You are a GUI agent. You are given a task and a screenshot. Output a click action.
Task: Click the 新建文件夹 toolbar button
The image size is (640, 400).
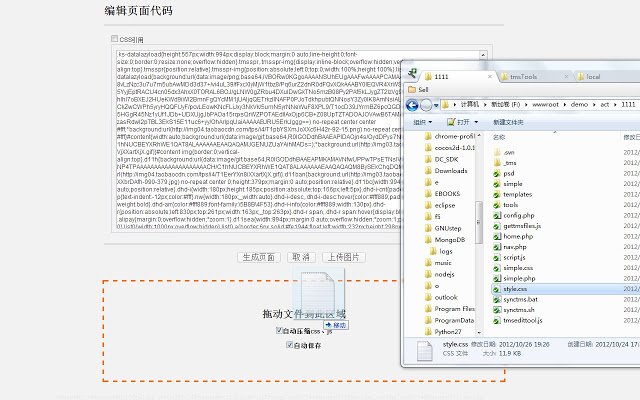(x=508, y=122)
